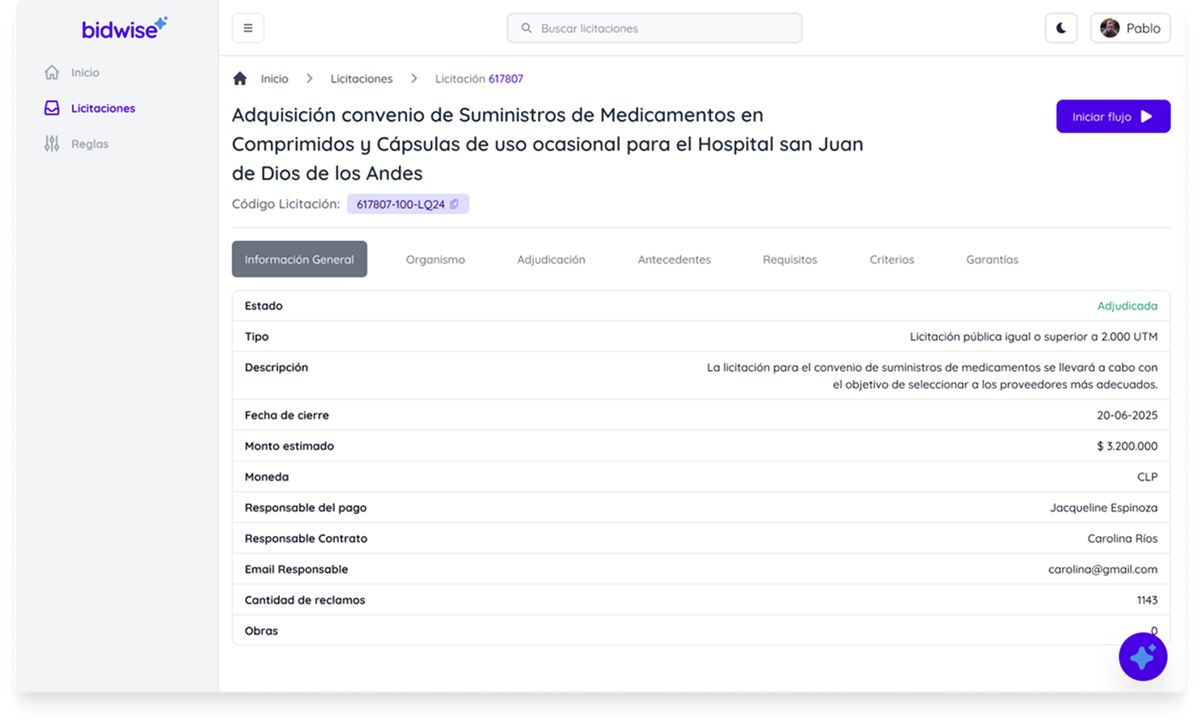
Task: Go to the Criterios tab
Action: click(891, 259)
